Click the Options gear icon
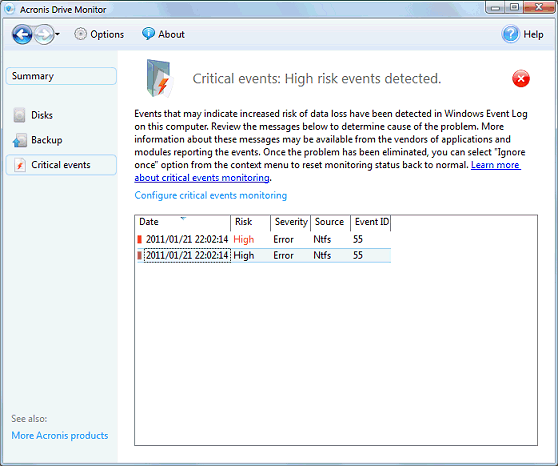558x466 pixels. [x=80, y=34]
